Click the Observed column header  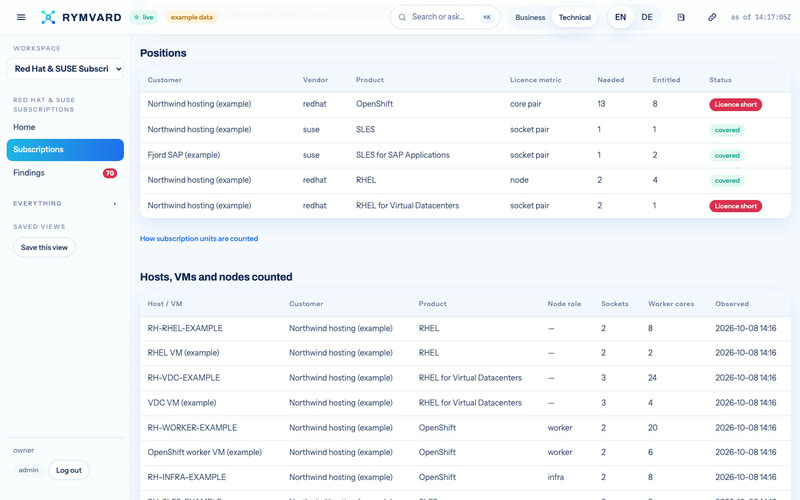(732, 304)
